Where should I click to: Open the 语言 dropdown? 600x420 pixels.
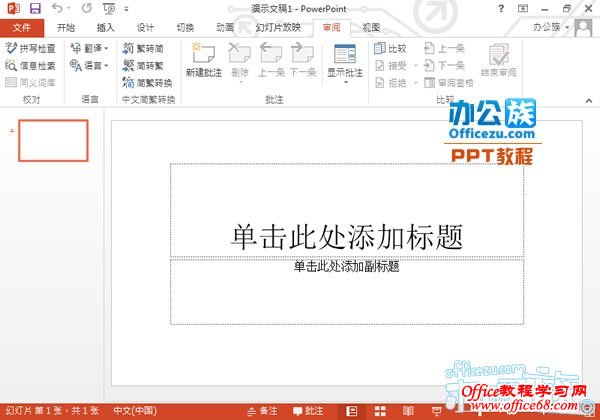tap(90, 65)
